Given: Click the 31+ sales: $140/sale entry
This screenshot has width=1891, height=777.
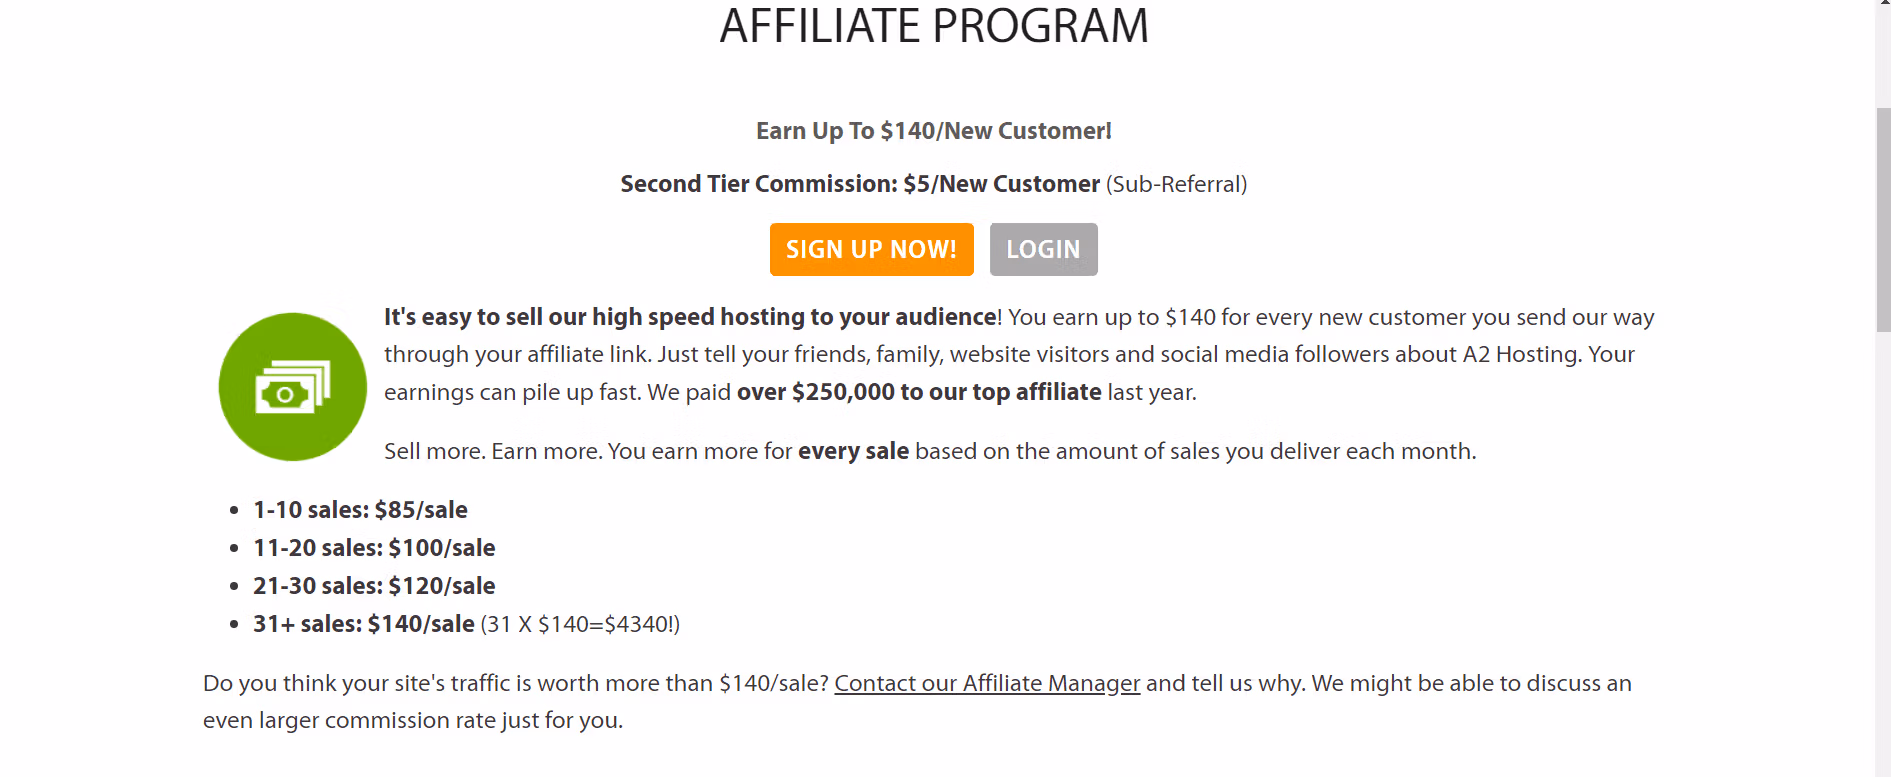Looking at the screenshot, I should (x=362, y=624).
